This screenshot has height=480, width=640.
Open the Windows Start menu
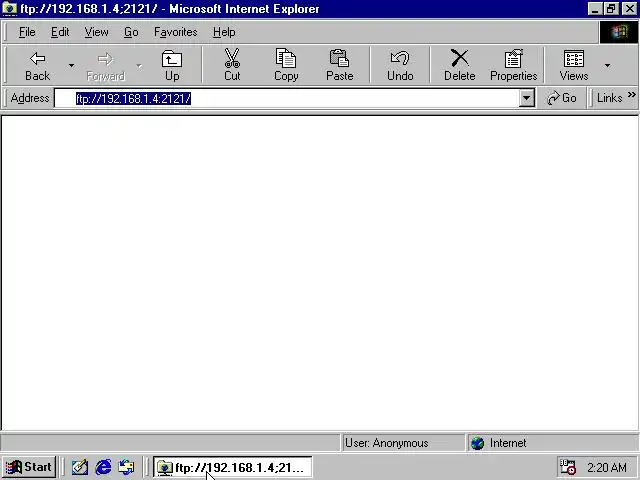tap(29, 467)
